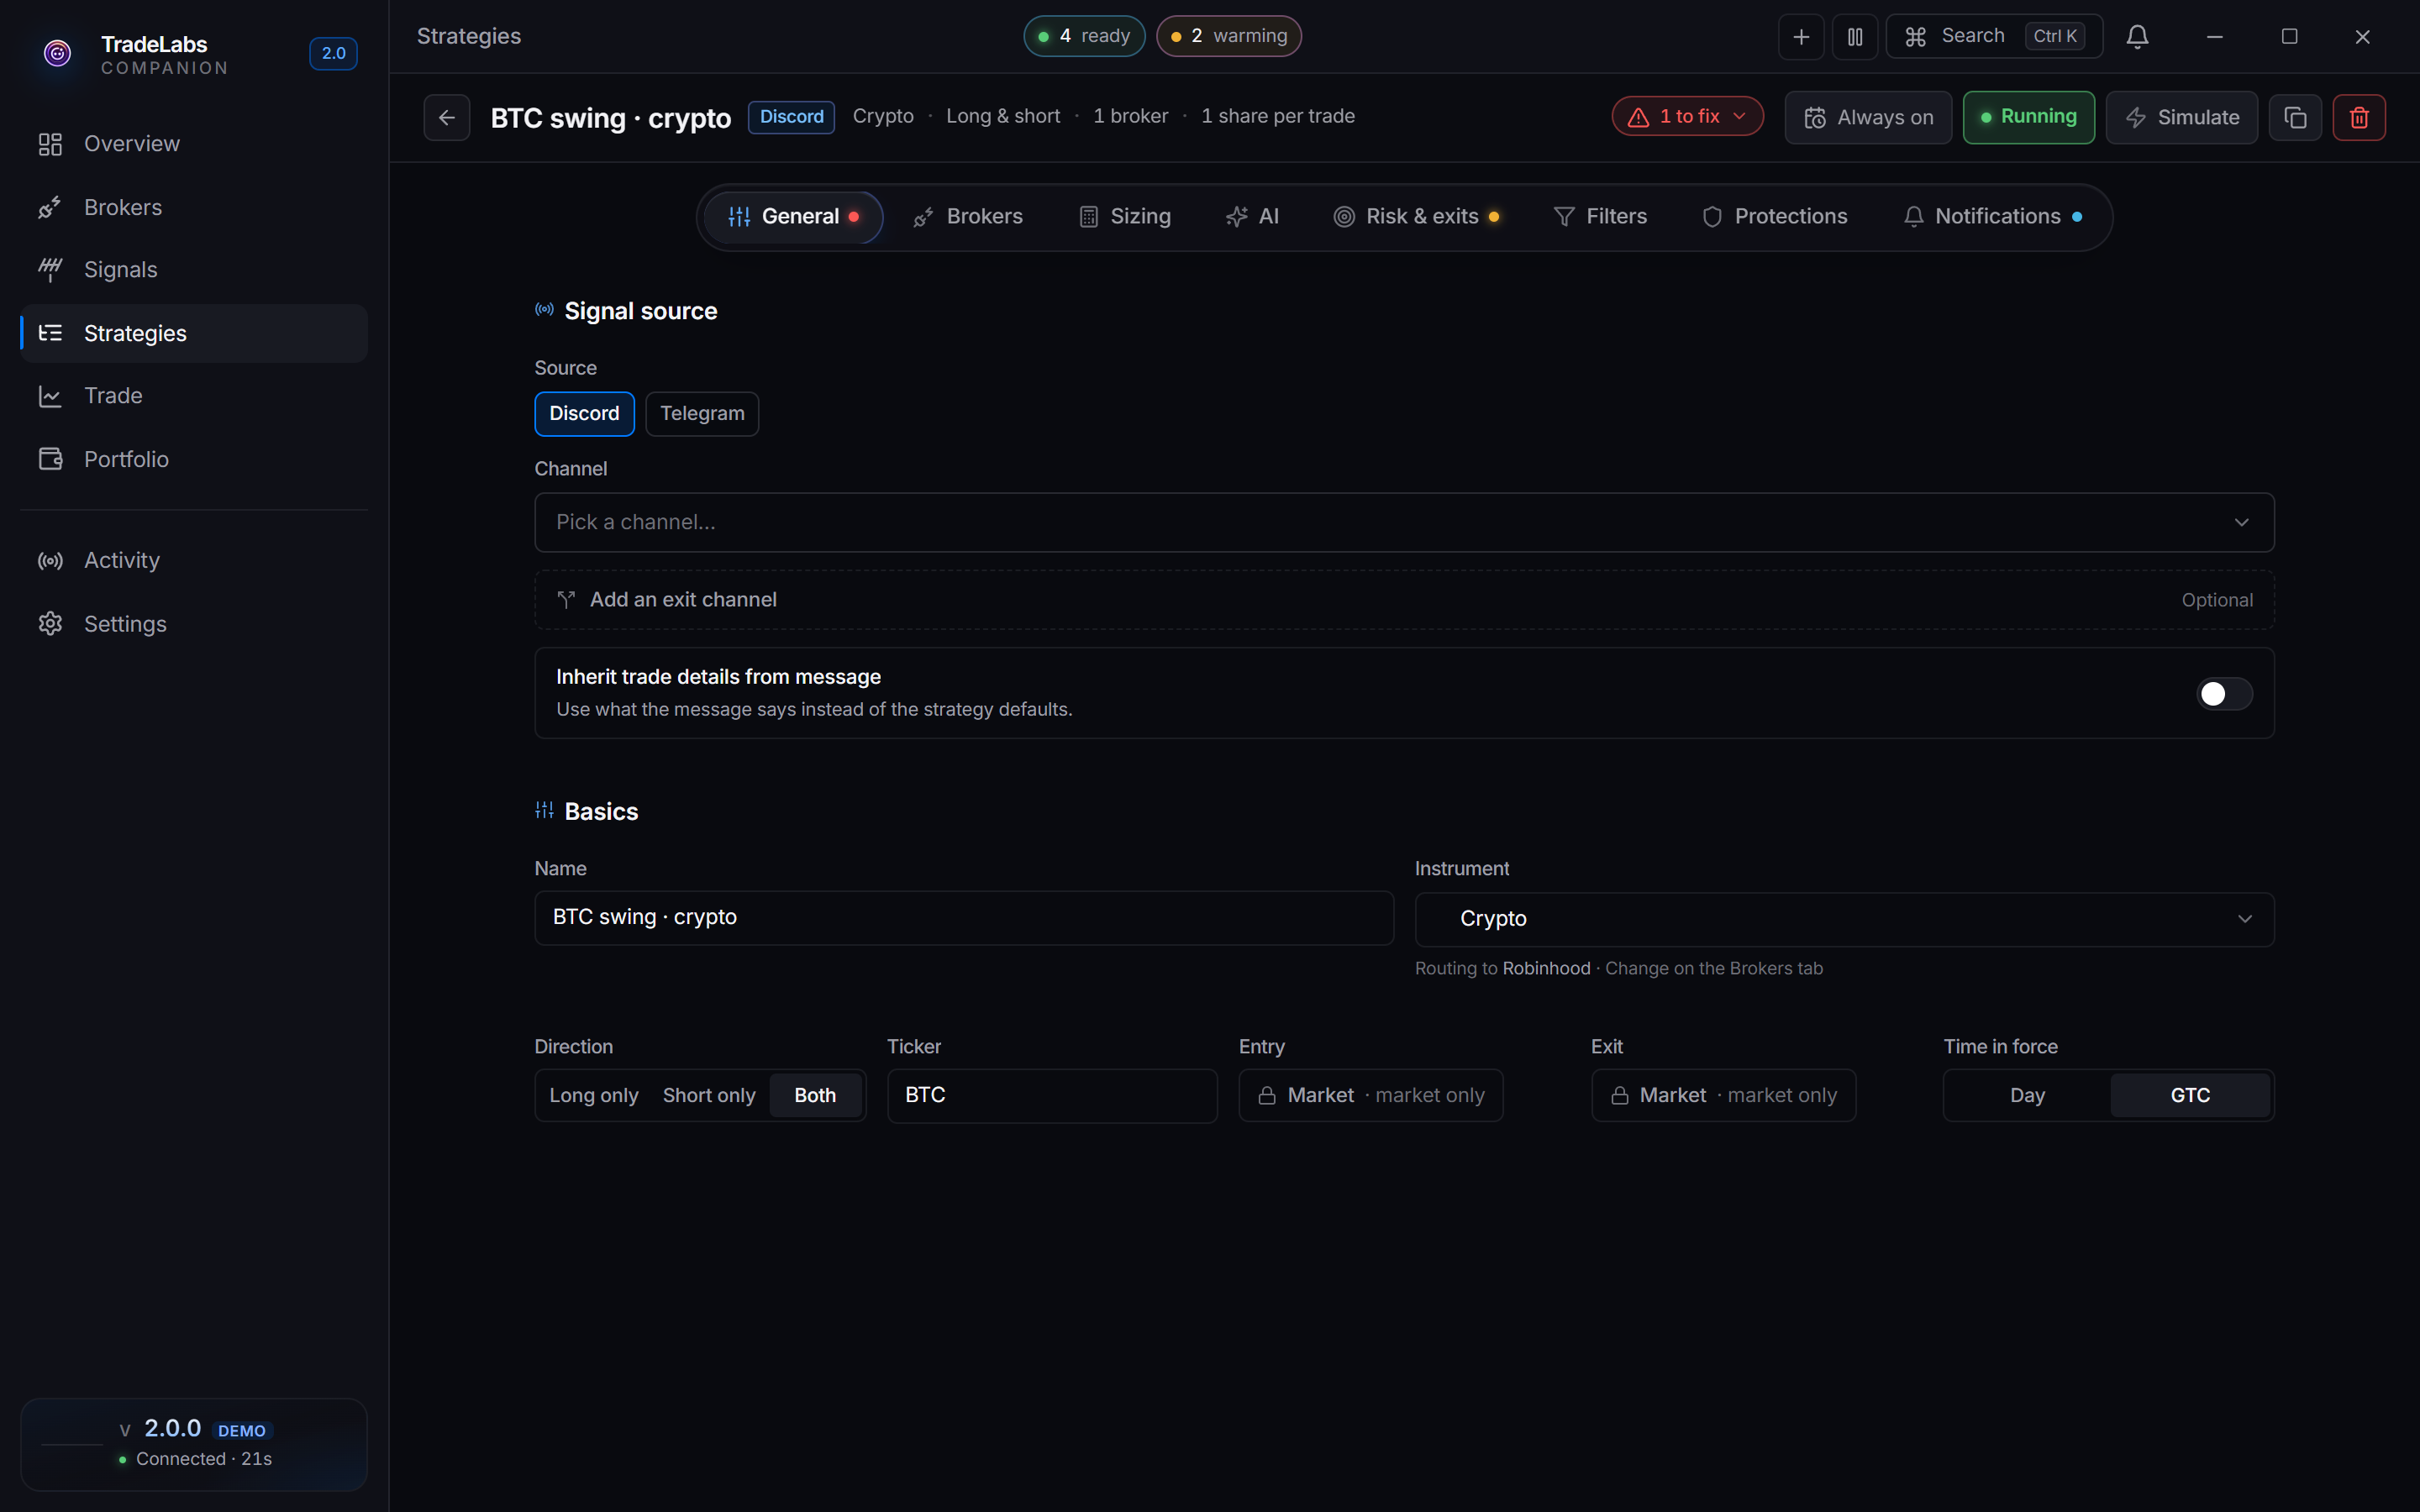Open the Instrument Crypto dropdown
This screenshot has height=1512, width=2420.
tap(1844, 919)
